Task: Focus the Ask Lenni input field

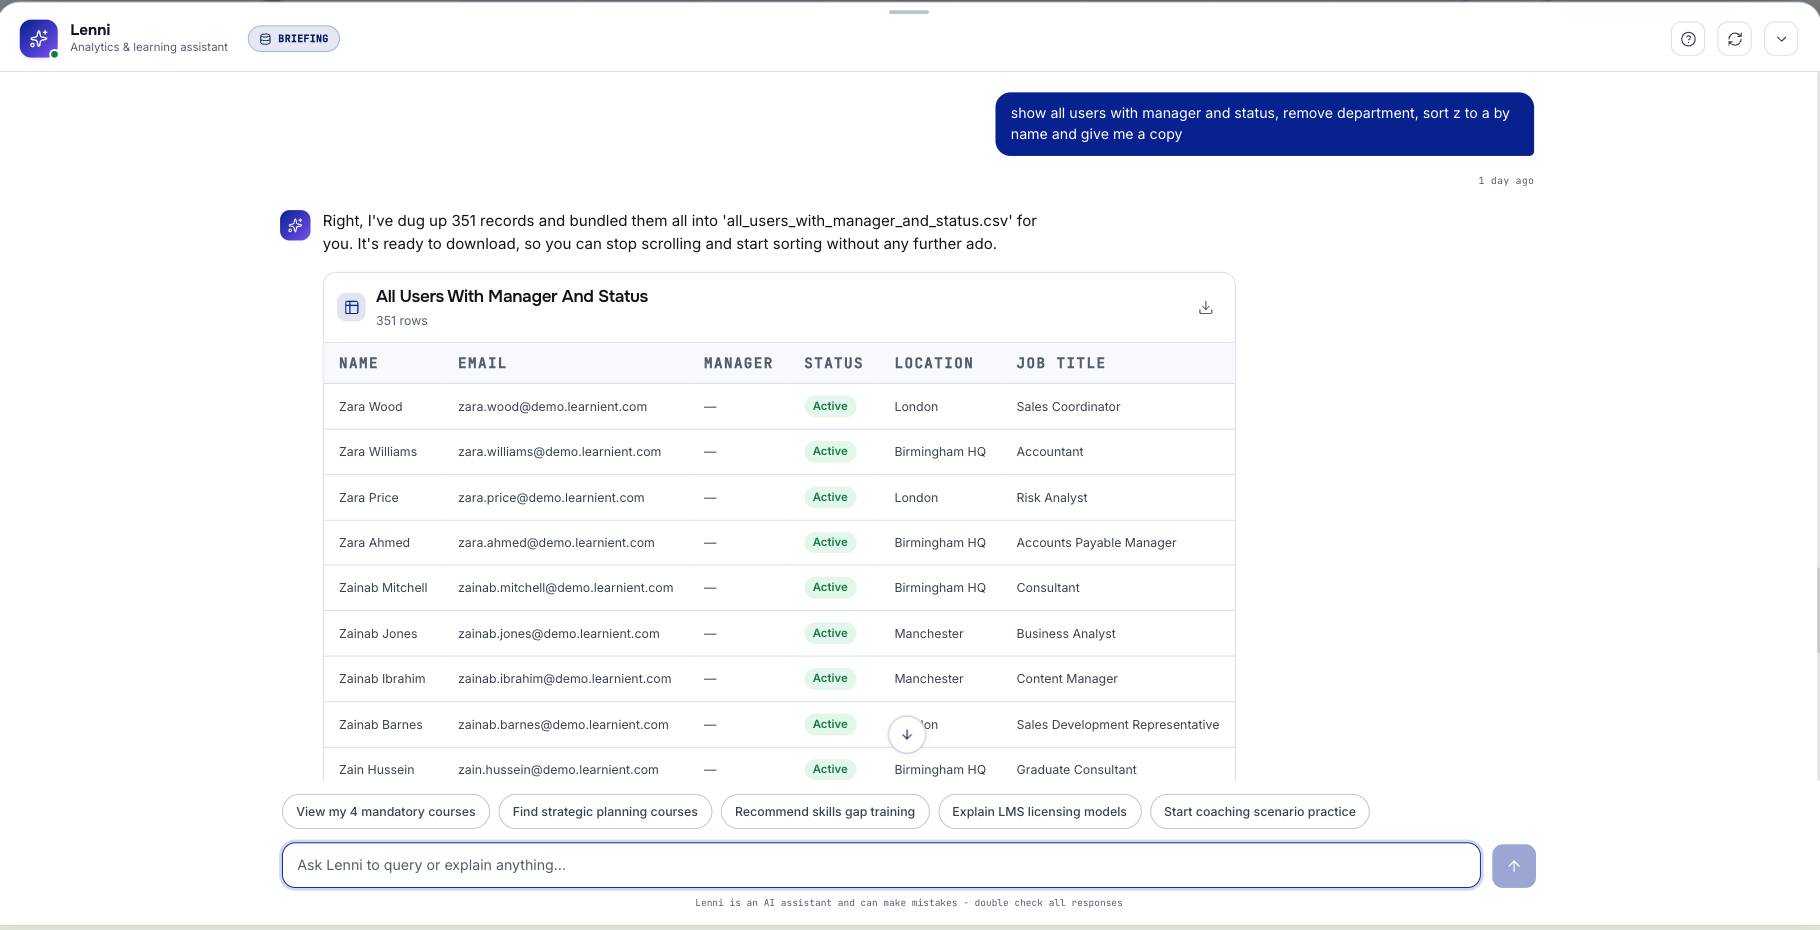Action: click(881, 865)
